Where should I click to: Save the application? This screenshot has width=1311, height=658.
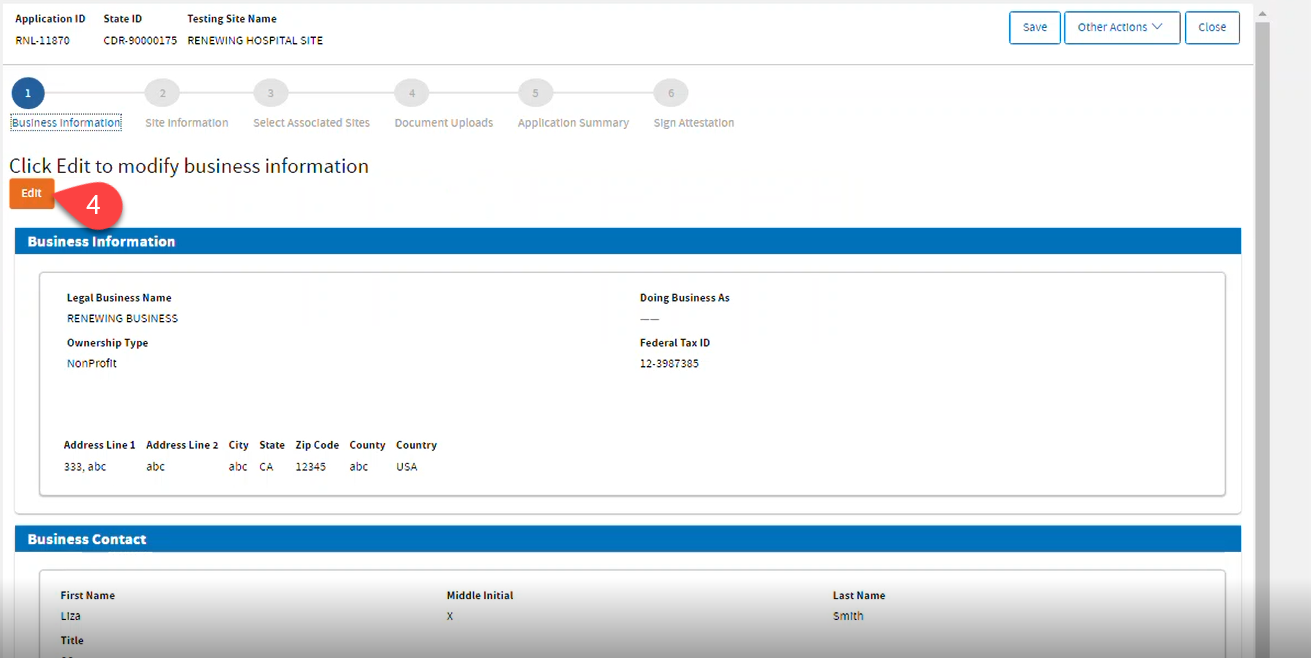[x=1035, y=27]
